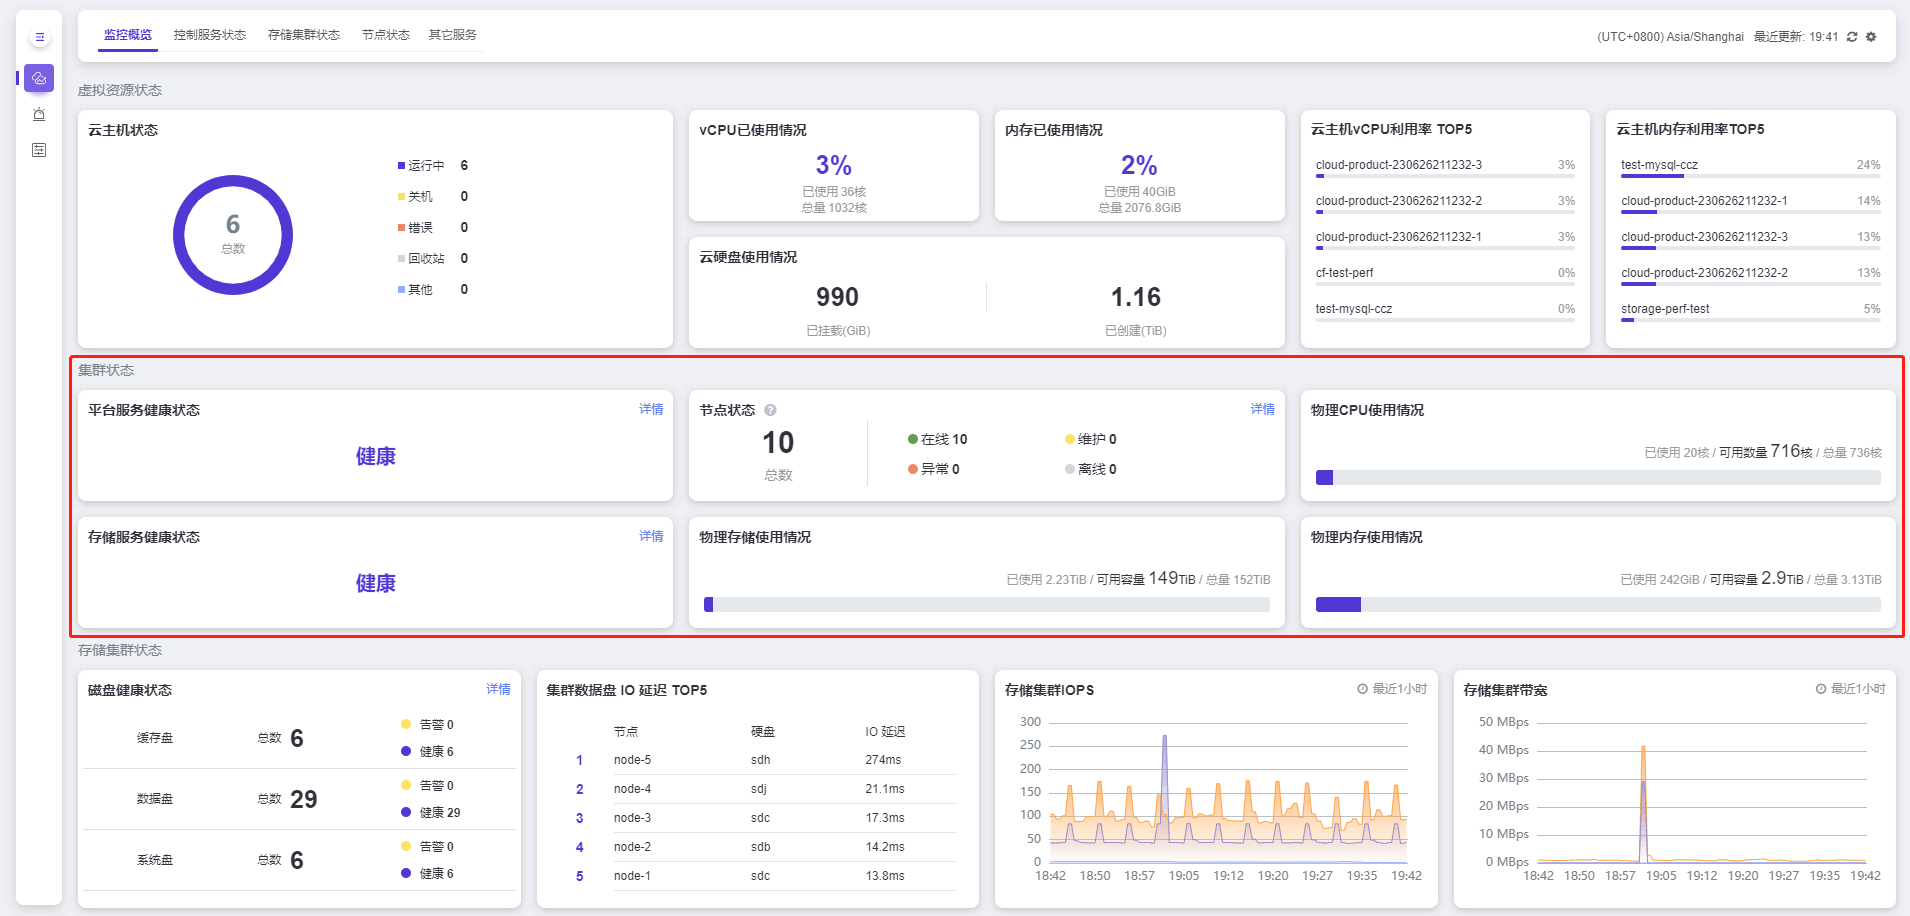
Task: Select the node-5 row in IO延迟 table
Action: pos(760,760)
